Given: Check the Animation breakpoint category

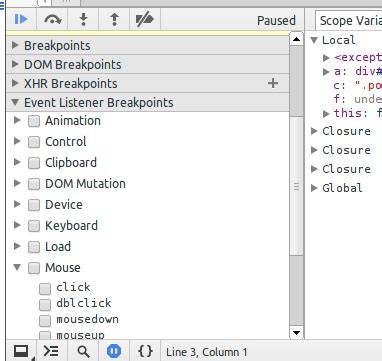Looking at the screenshot, I should [x=34, y=121].
